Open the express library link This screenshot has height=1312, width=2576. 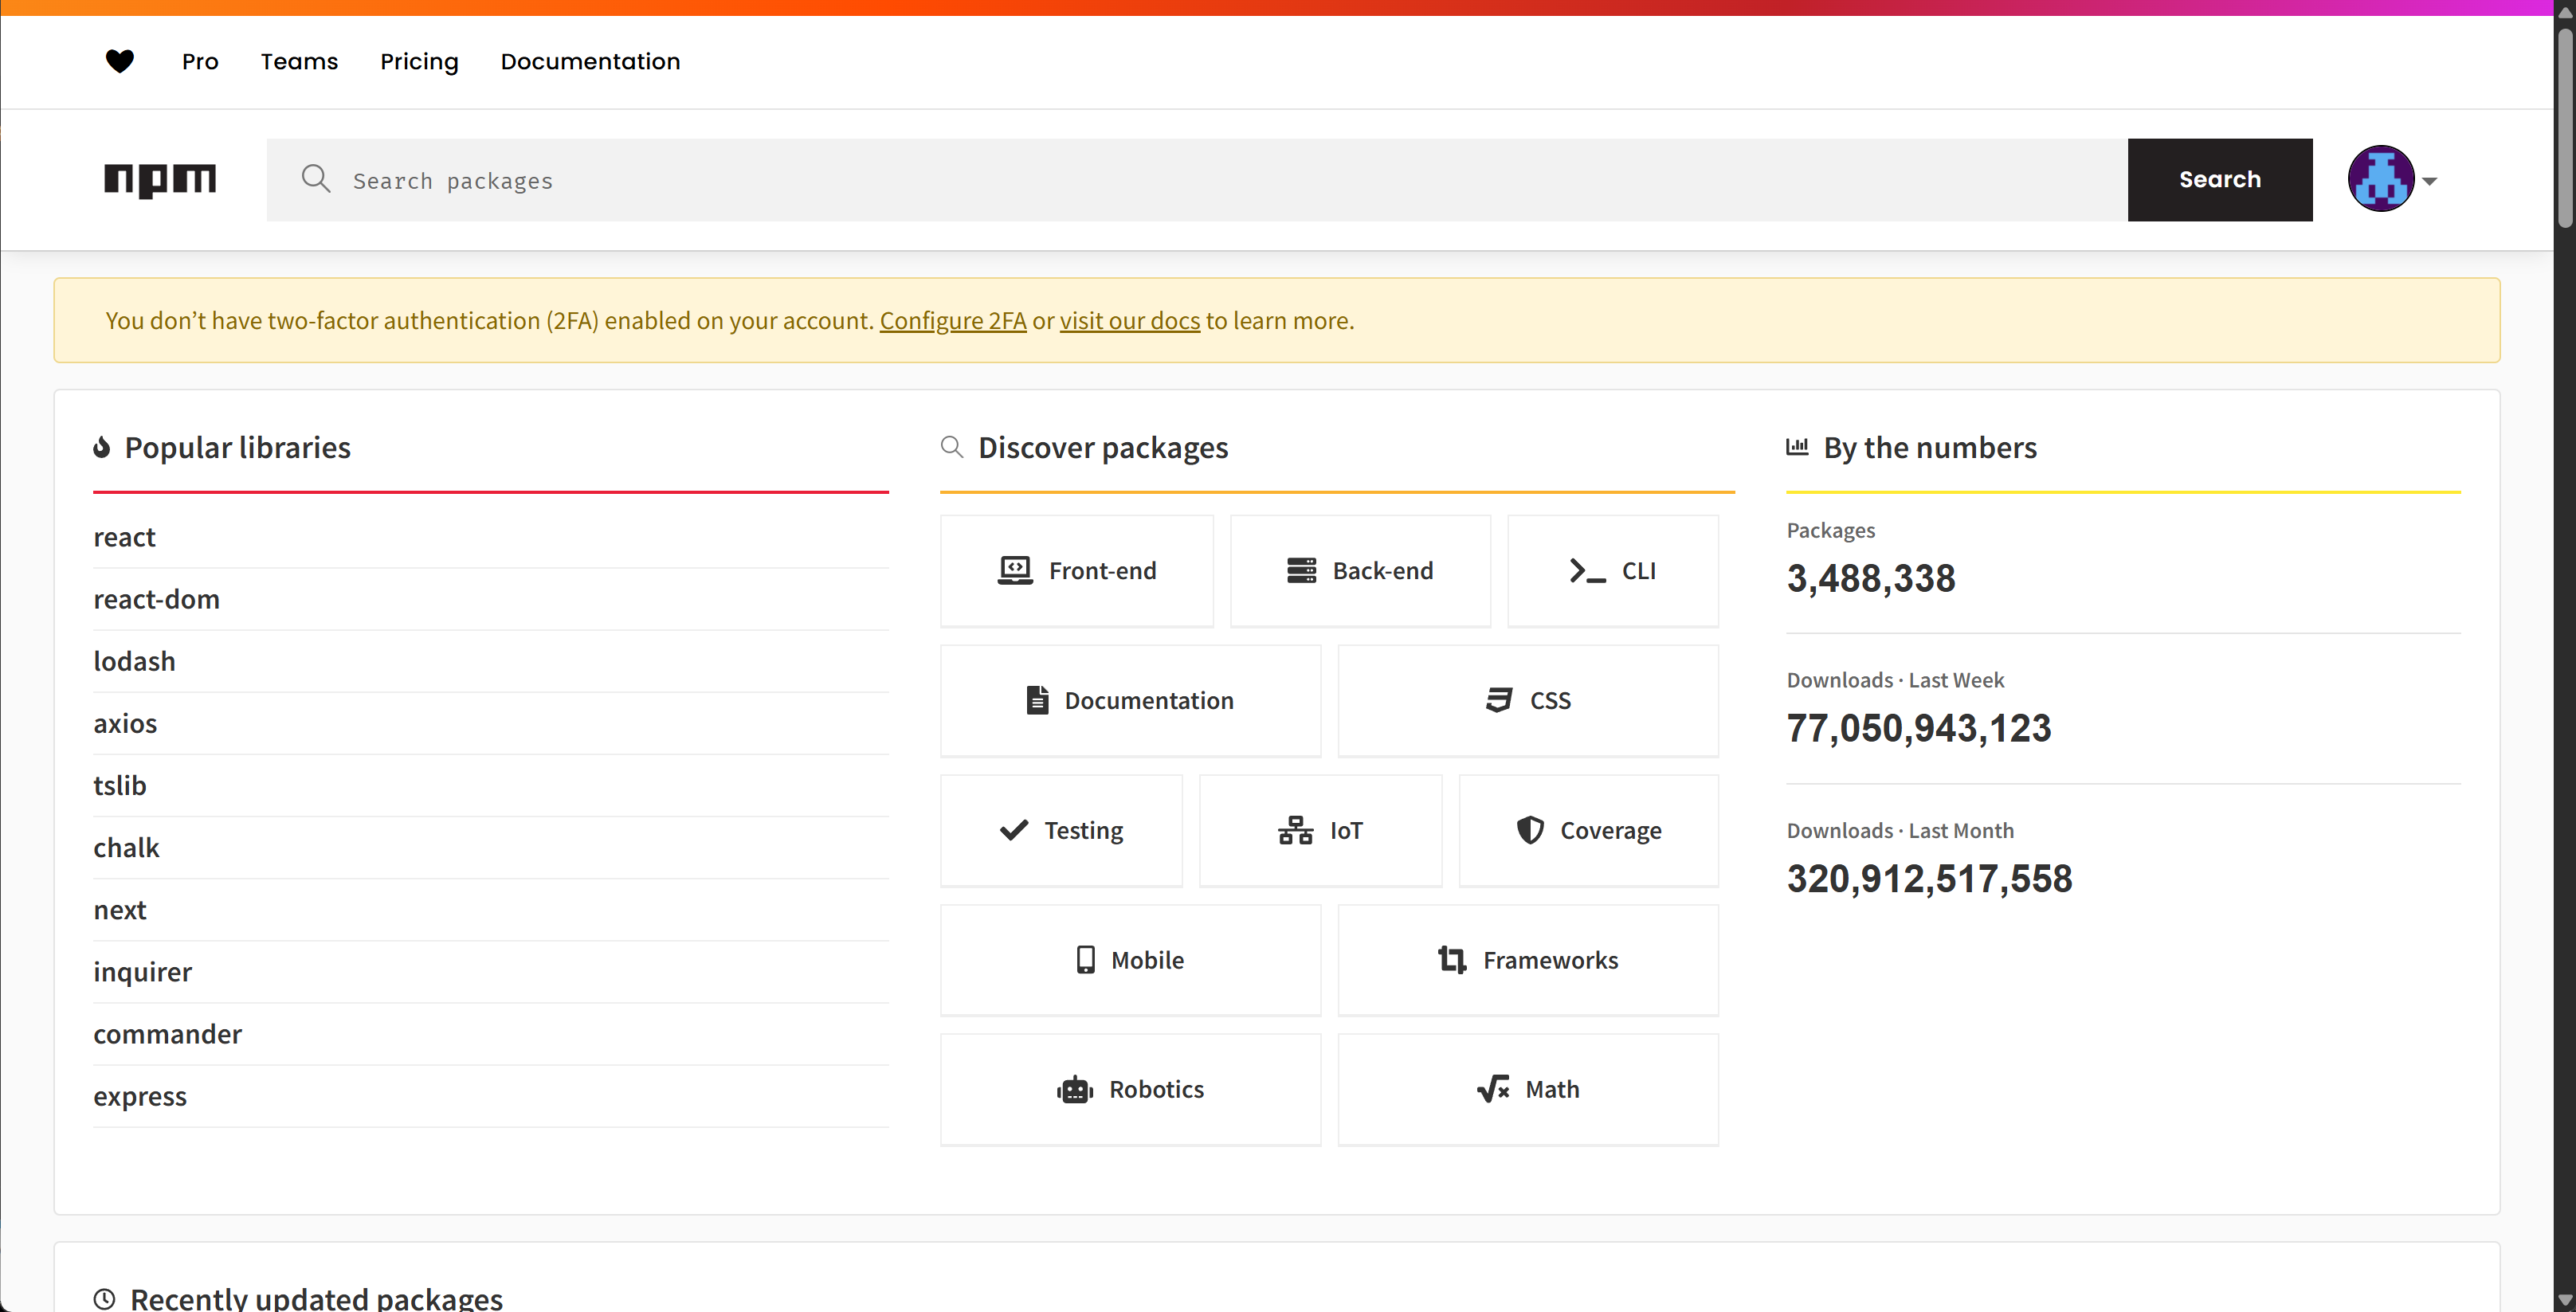pos(140,1096)
